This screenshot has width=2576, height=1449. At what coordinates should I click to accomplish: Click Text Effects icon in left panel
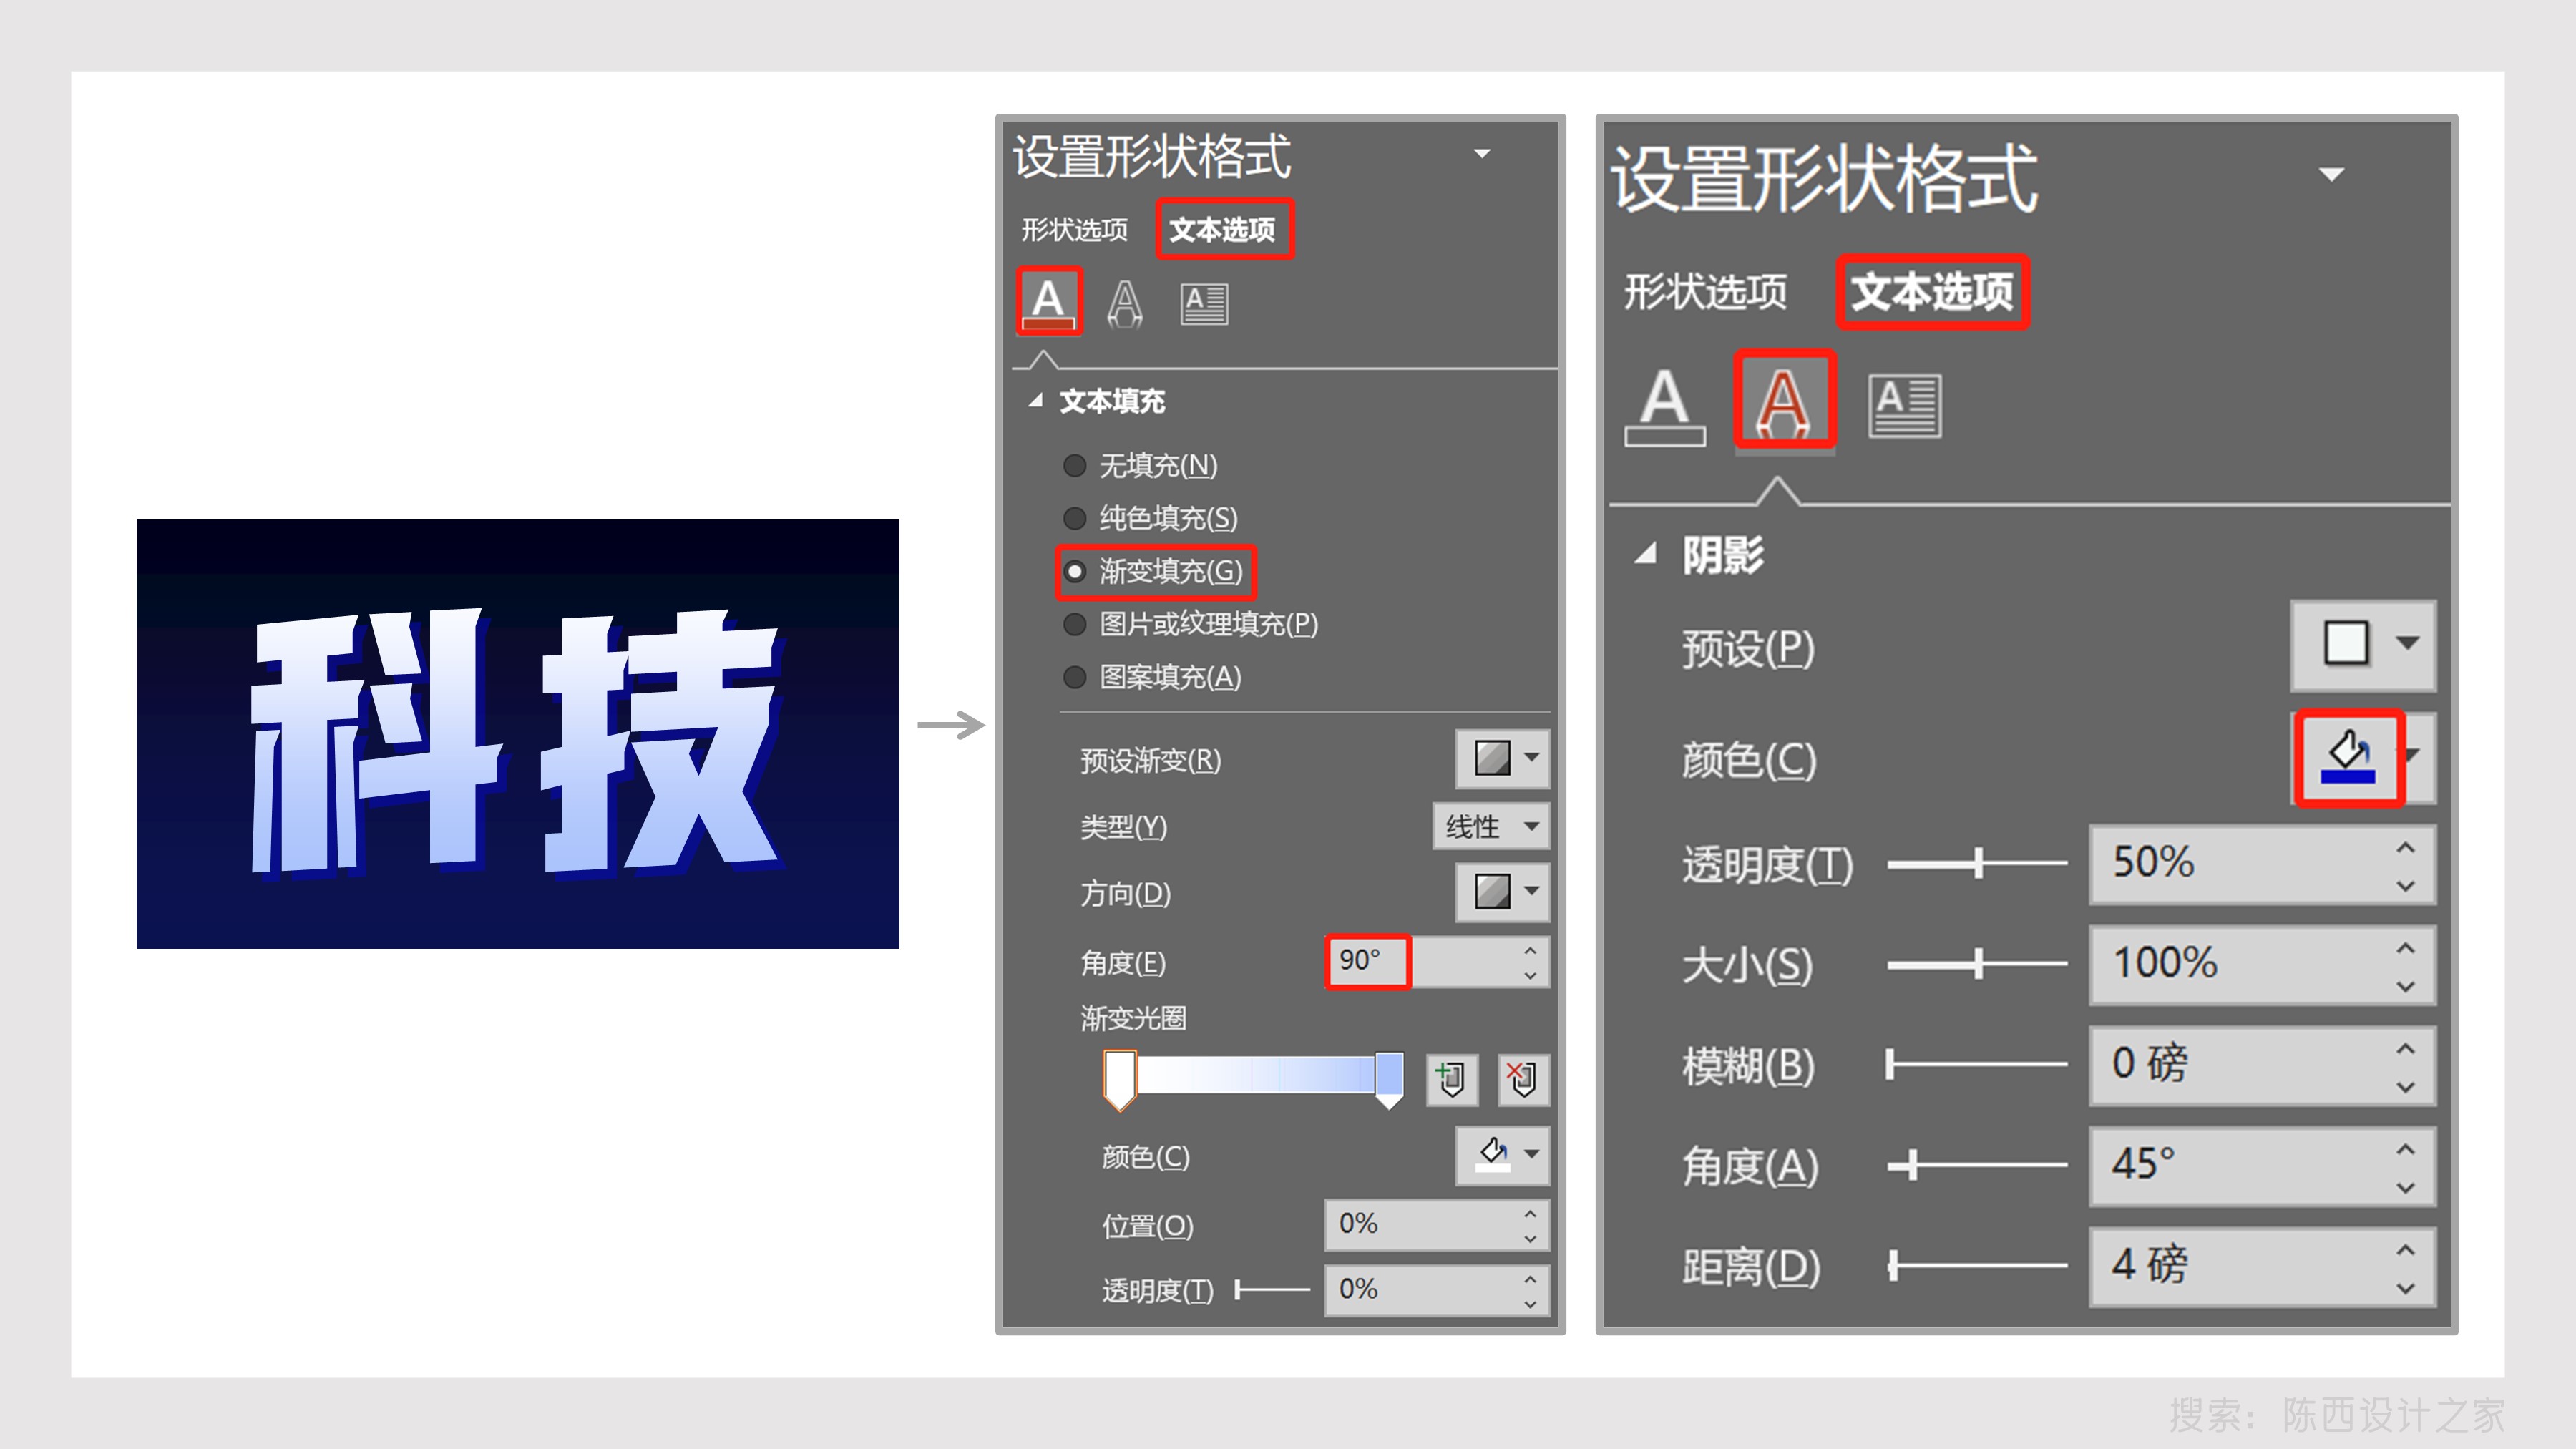coord(1125,303)
